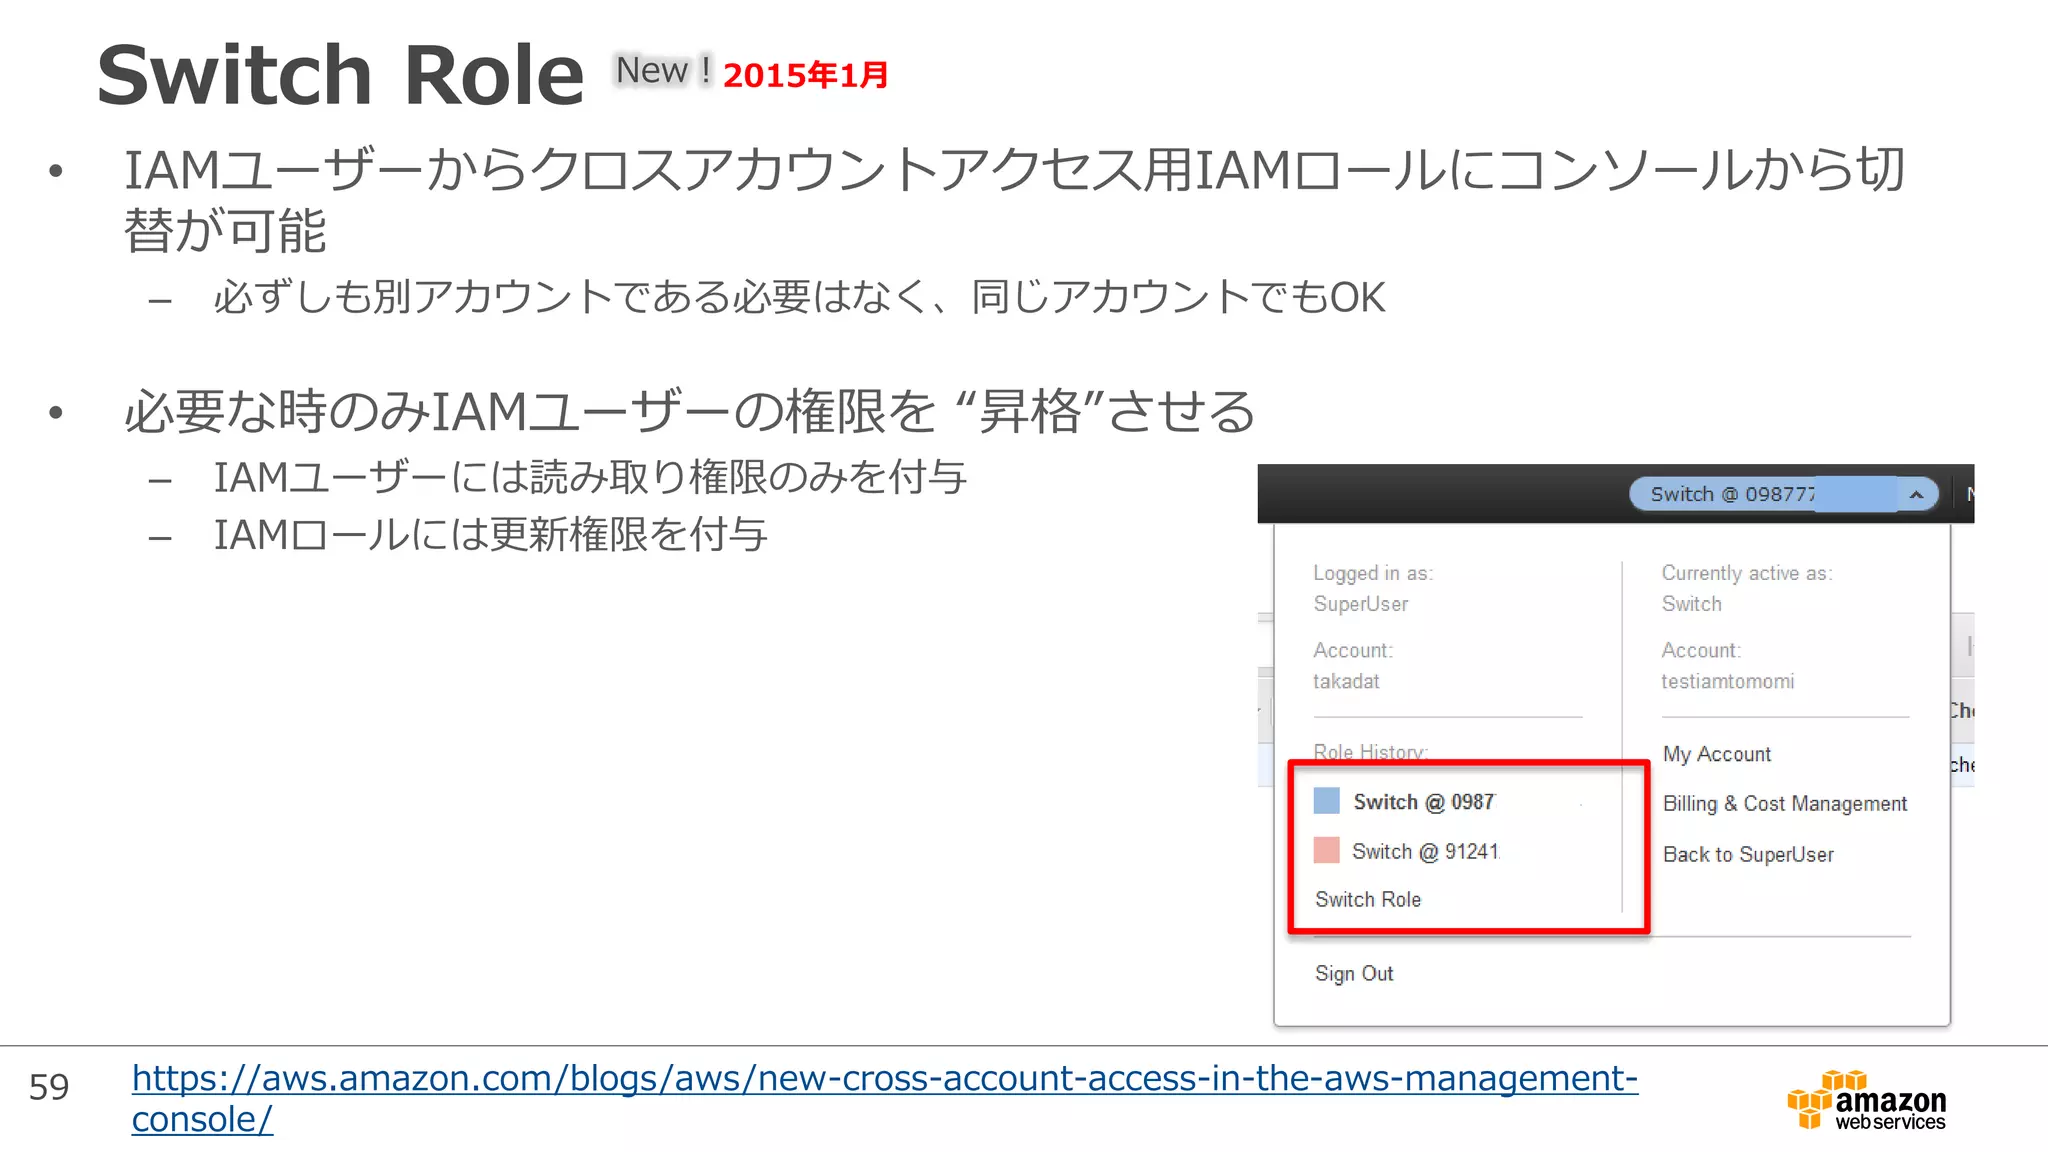Viewport: 2048px width, 1152px height.
Task: Click the slide number 59
Action: pyautogui.click(x=49, y=1087)
